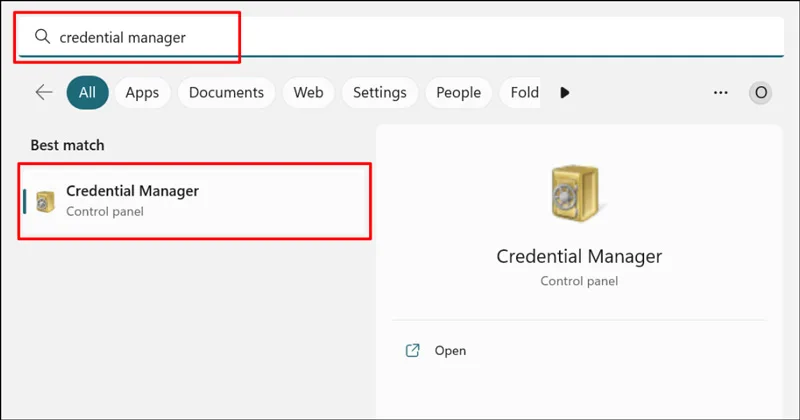Image resolution: width=800 pixels, height=420 pixels.
Task: Click the Open action link
Action: tap(450, 351)
